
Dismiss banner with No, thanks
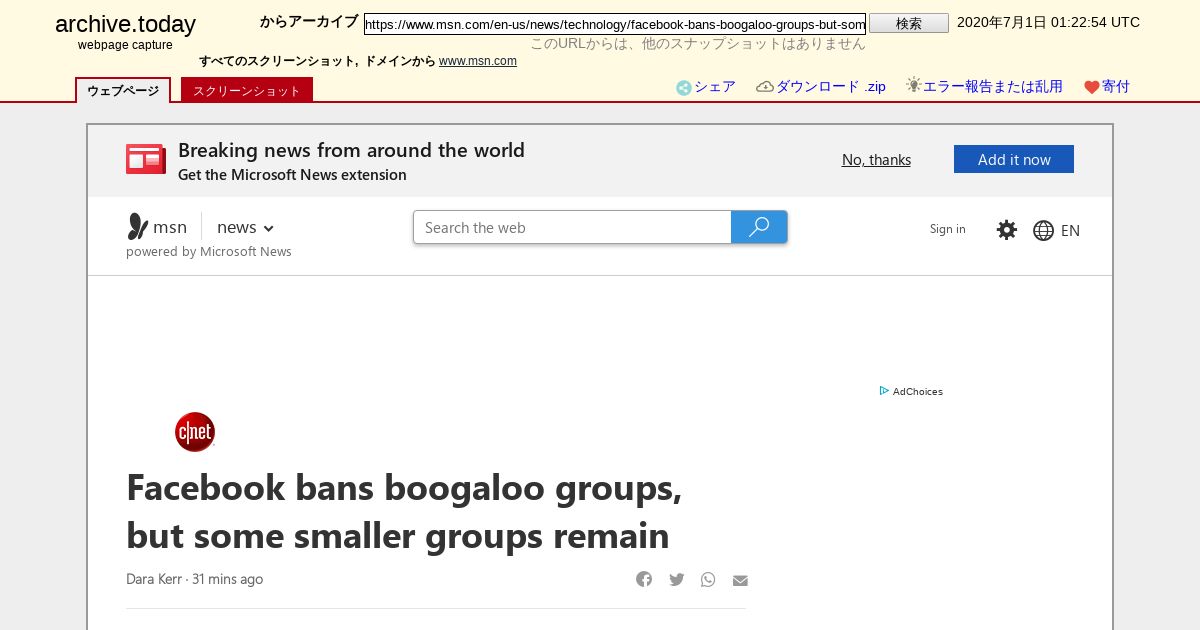pos(876,160)
